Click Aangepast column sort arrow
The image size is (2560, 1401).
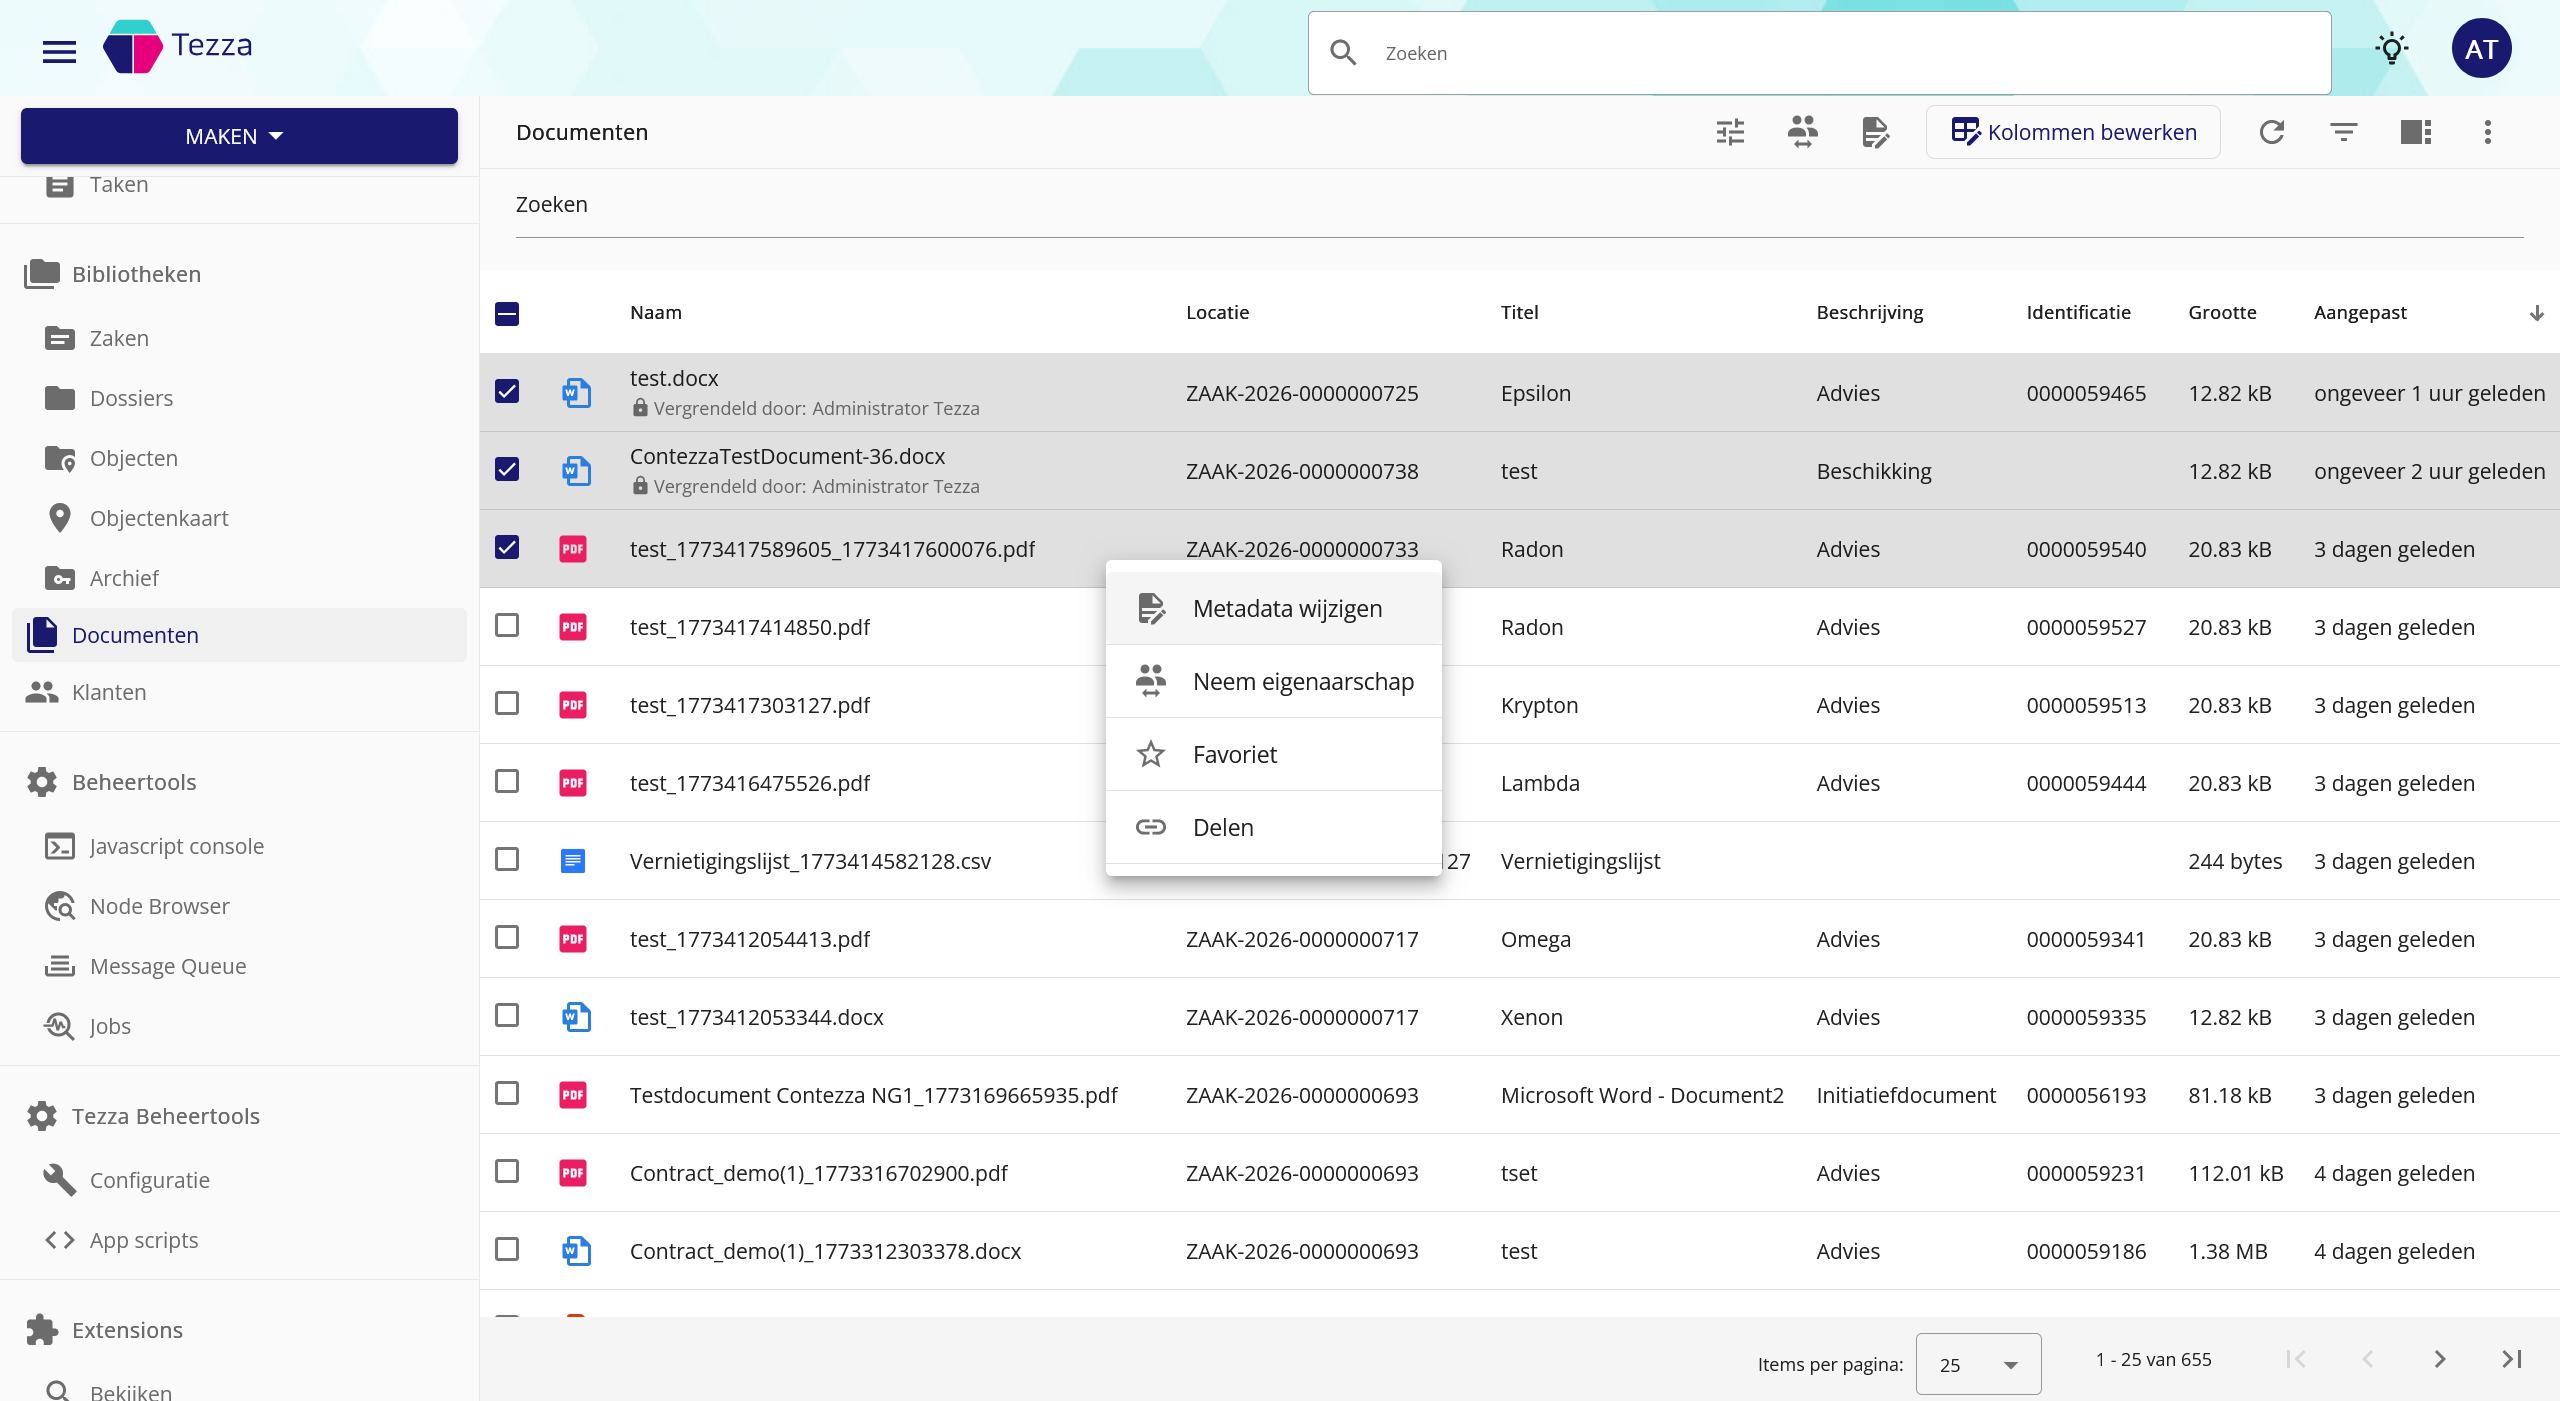(2536, 314)
